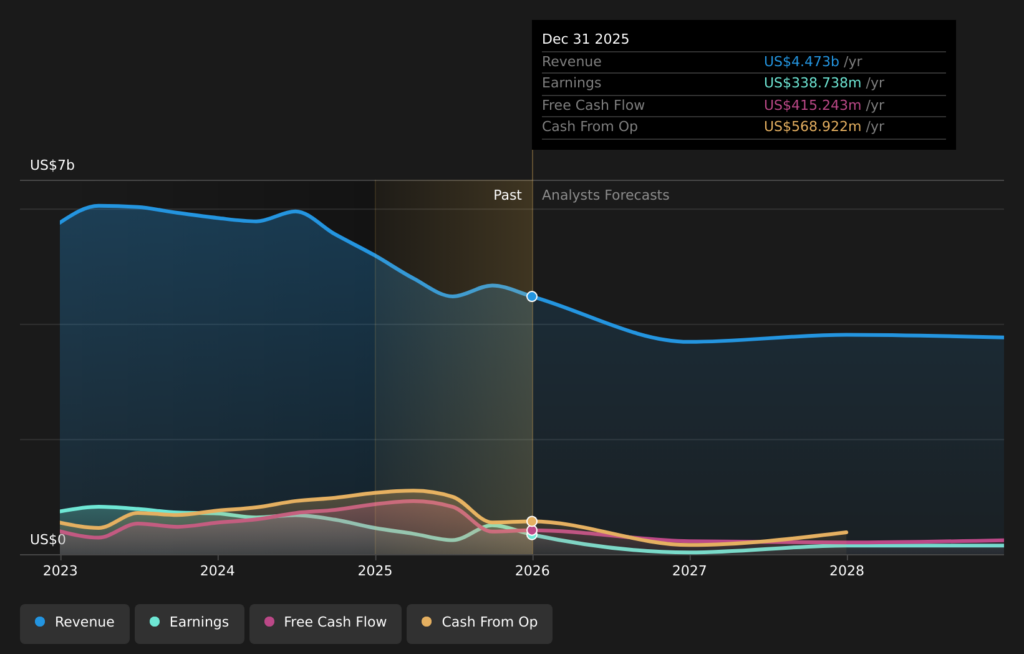The width and height of the screenshot is (1024, 654).
Task: Click the blue Revenue data point at 2026
Action: pyautogui.click(x=532, y=296)
